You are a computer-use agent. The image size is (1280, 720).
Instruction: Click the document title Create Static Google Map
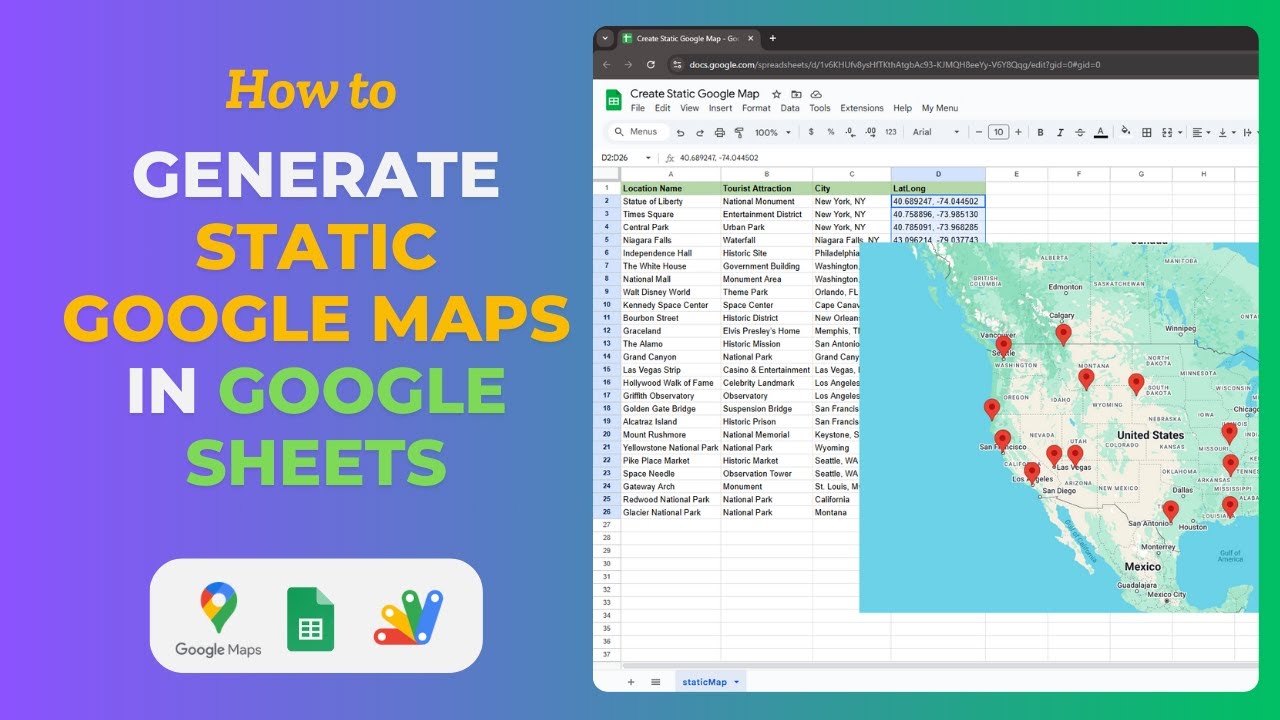[x=695, y=94]
